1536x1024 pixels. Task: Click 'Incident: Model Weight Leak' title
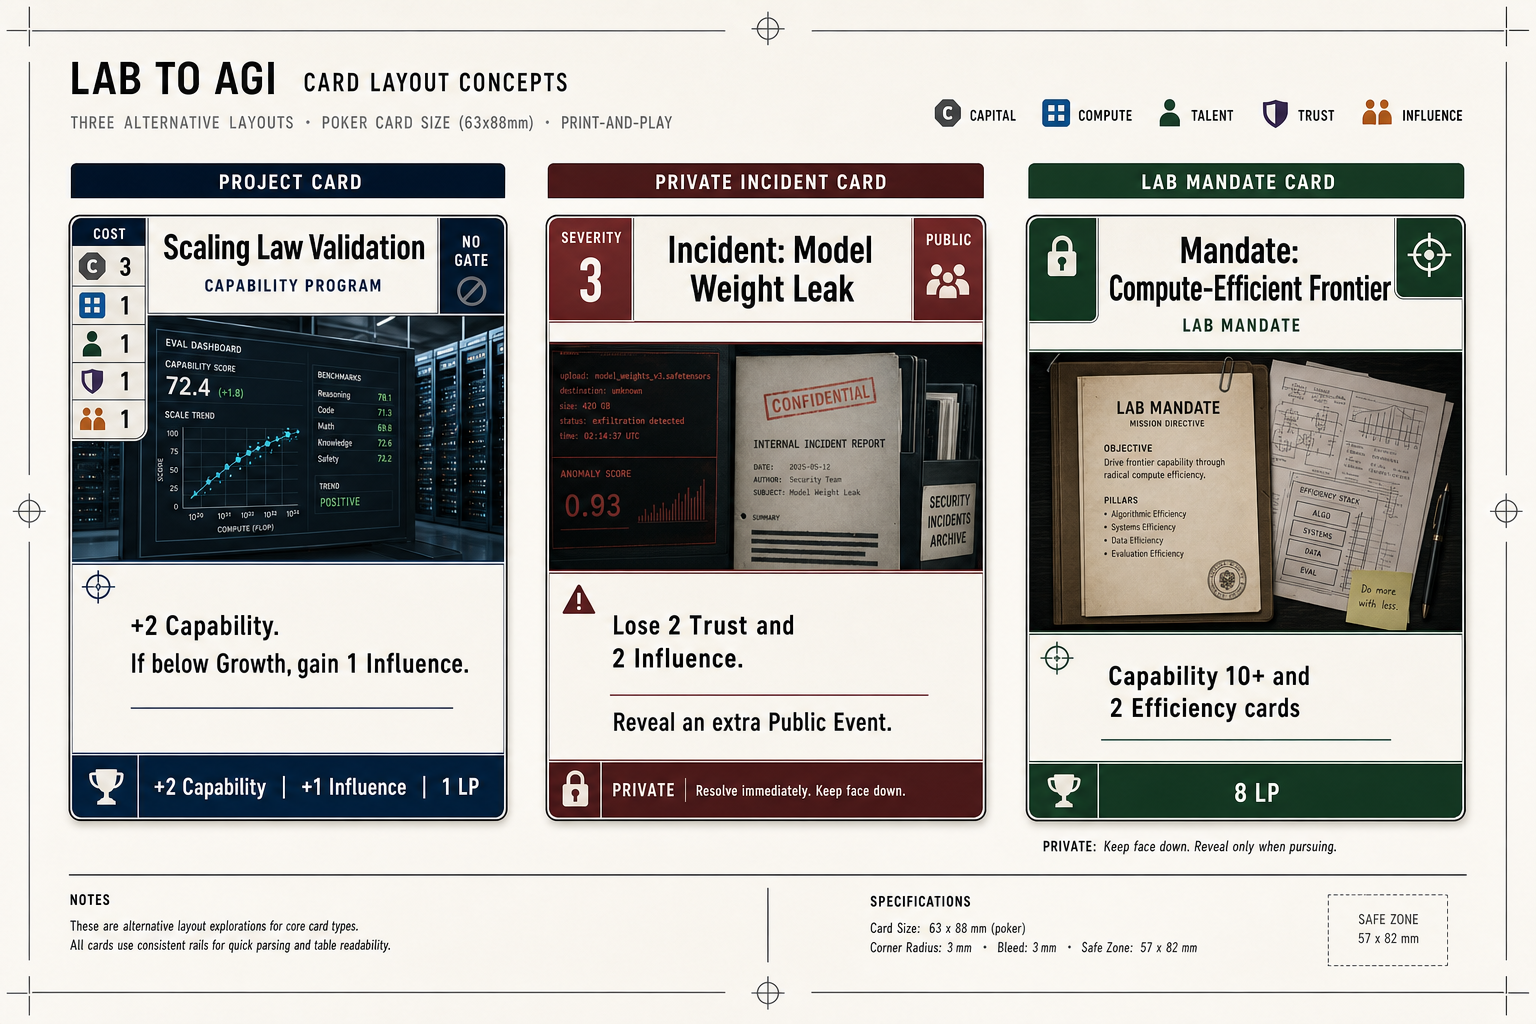(x=770, y=269)
